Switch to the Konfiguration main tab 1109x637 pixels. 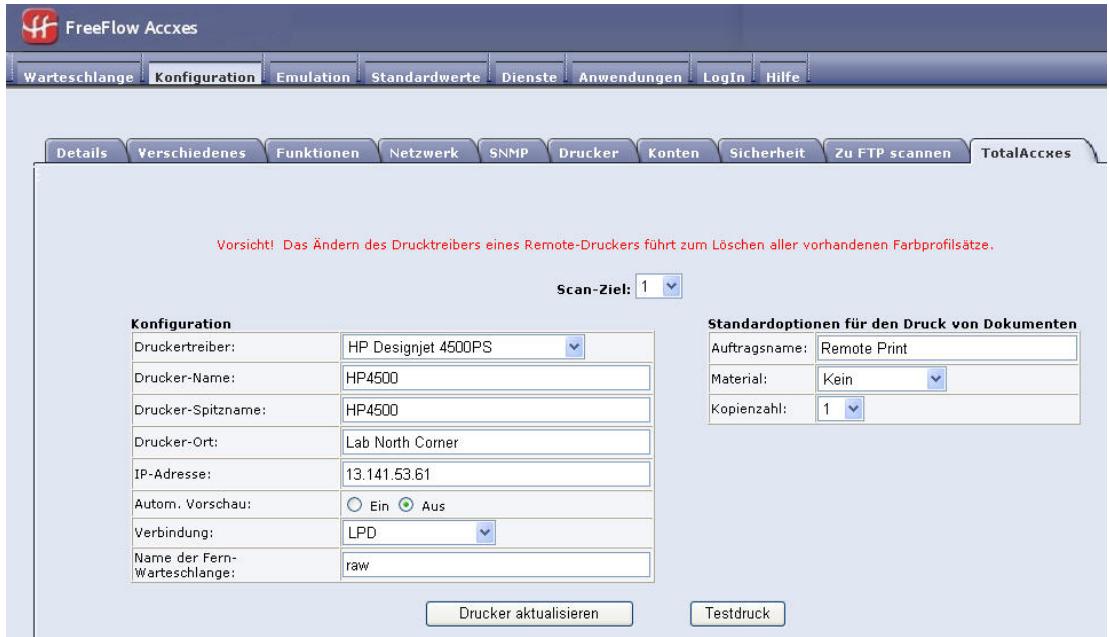click(x=205, y=76)
